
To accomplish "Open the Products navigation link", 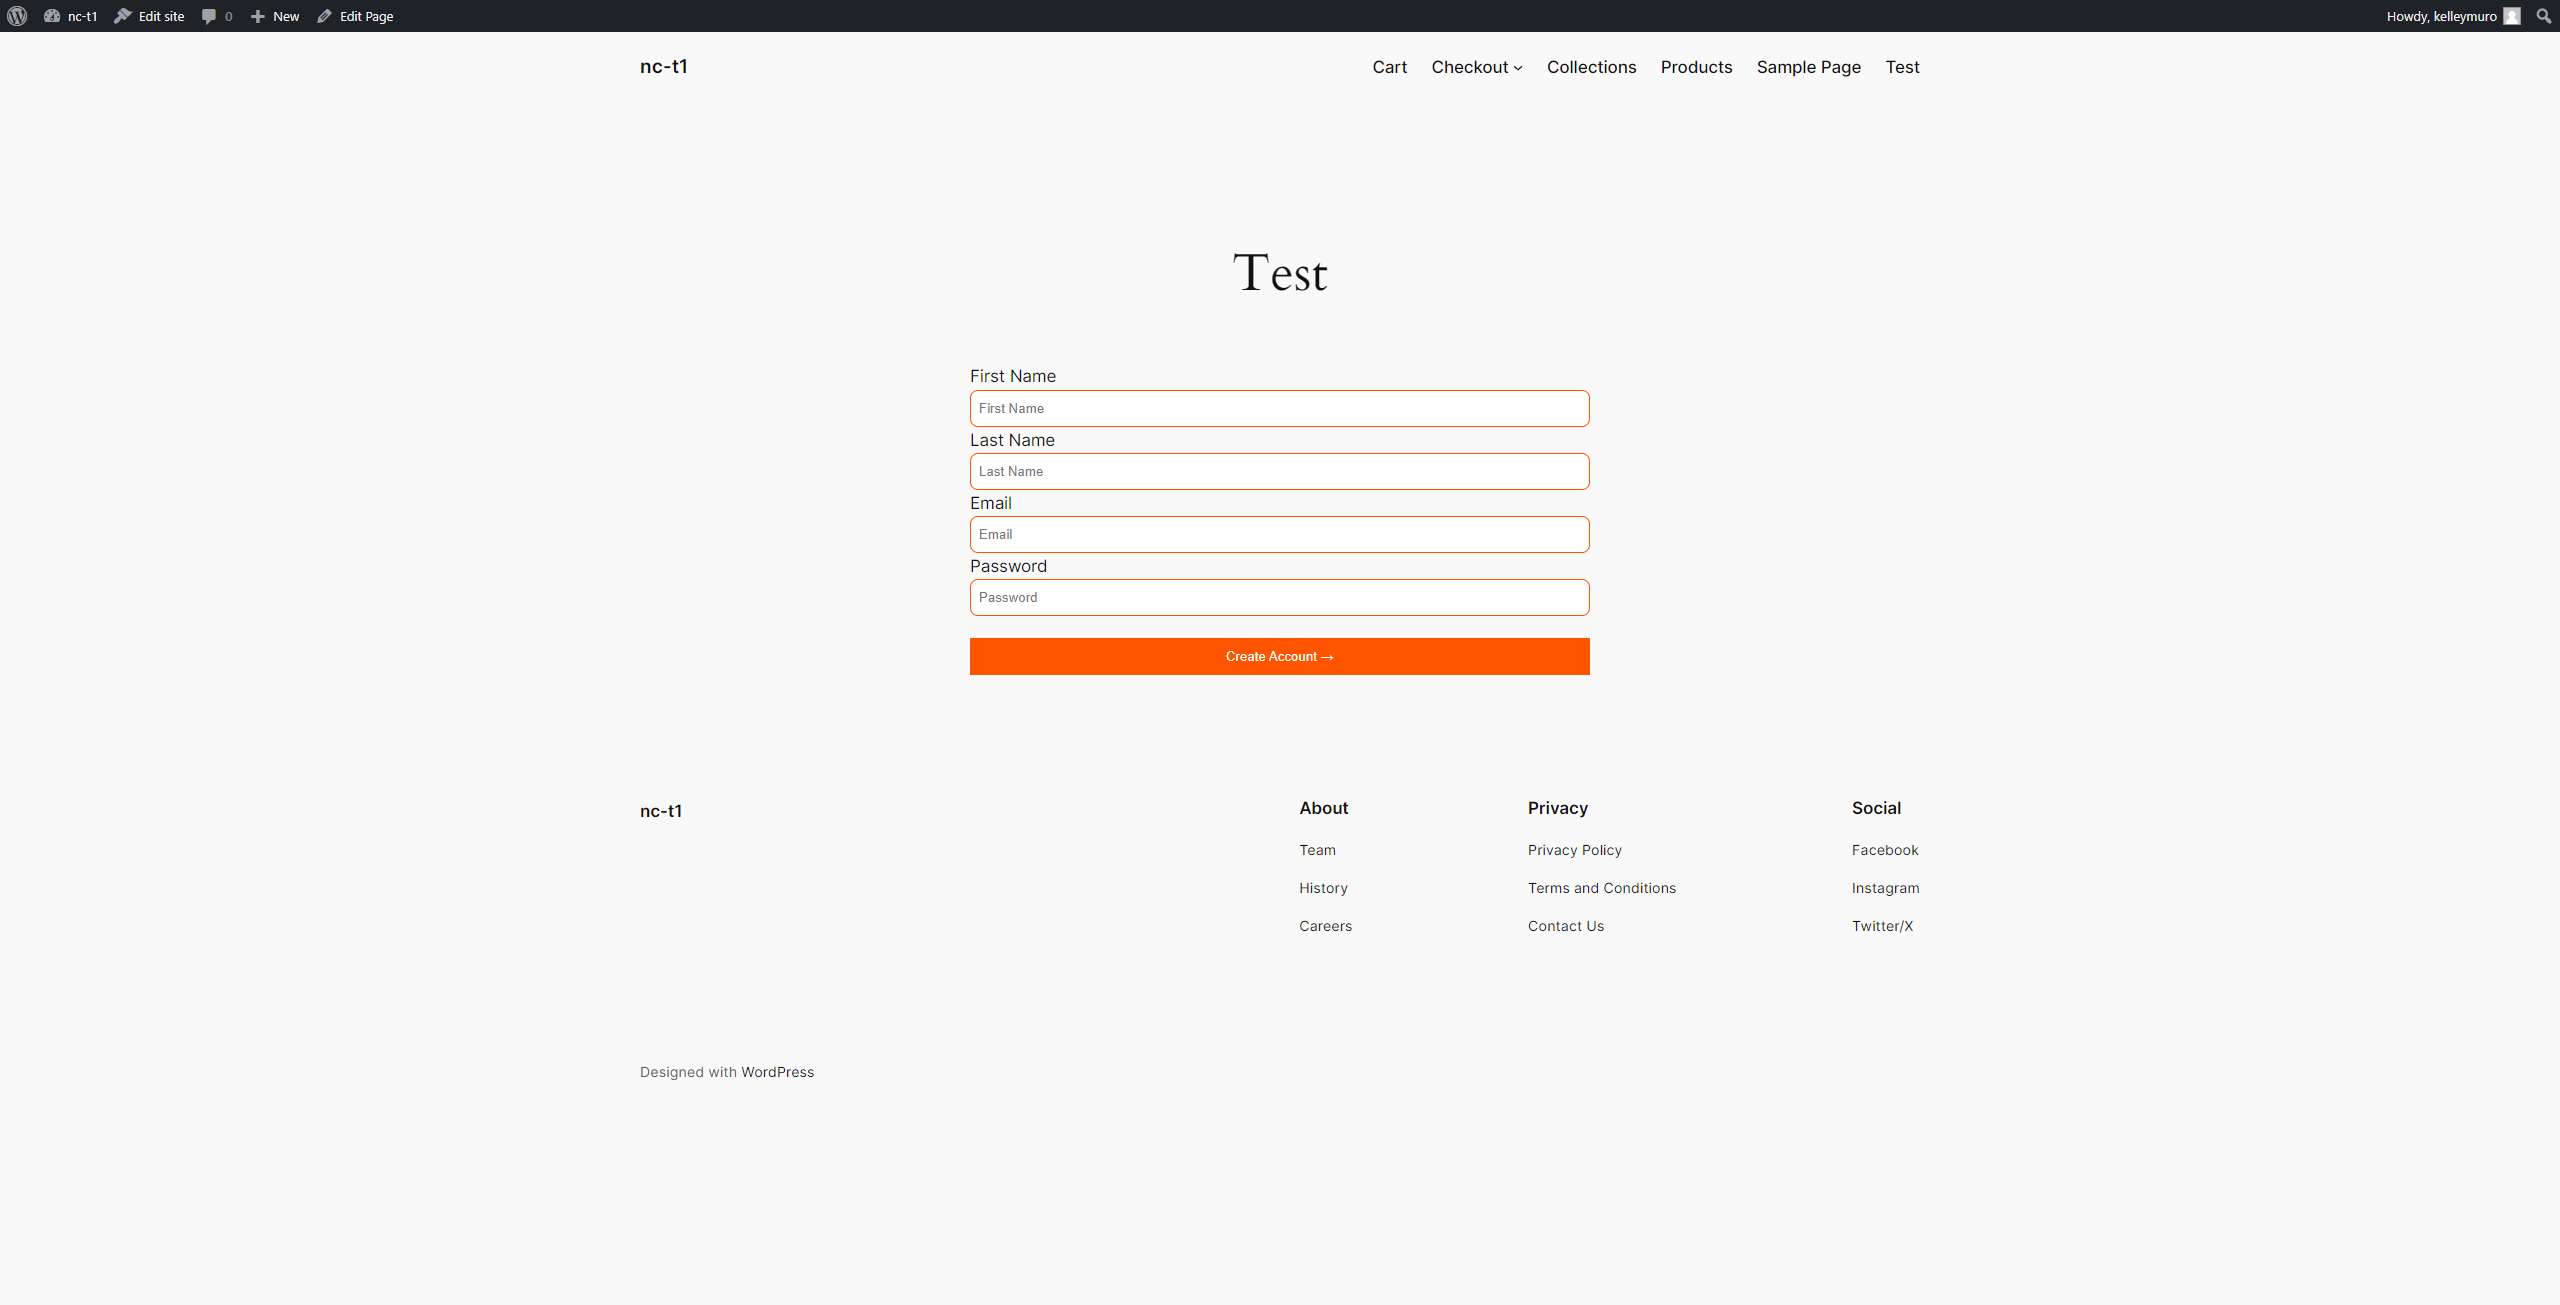I will pyautogui.click(x=1696, y=67).
